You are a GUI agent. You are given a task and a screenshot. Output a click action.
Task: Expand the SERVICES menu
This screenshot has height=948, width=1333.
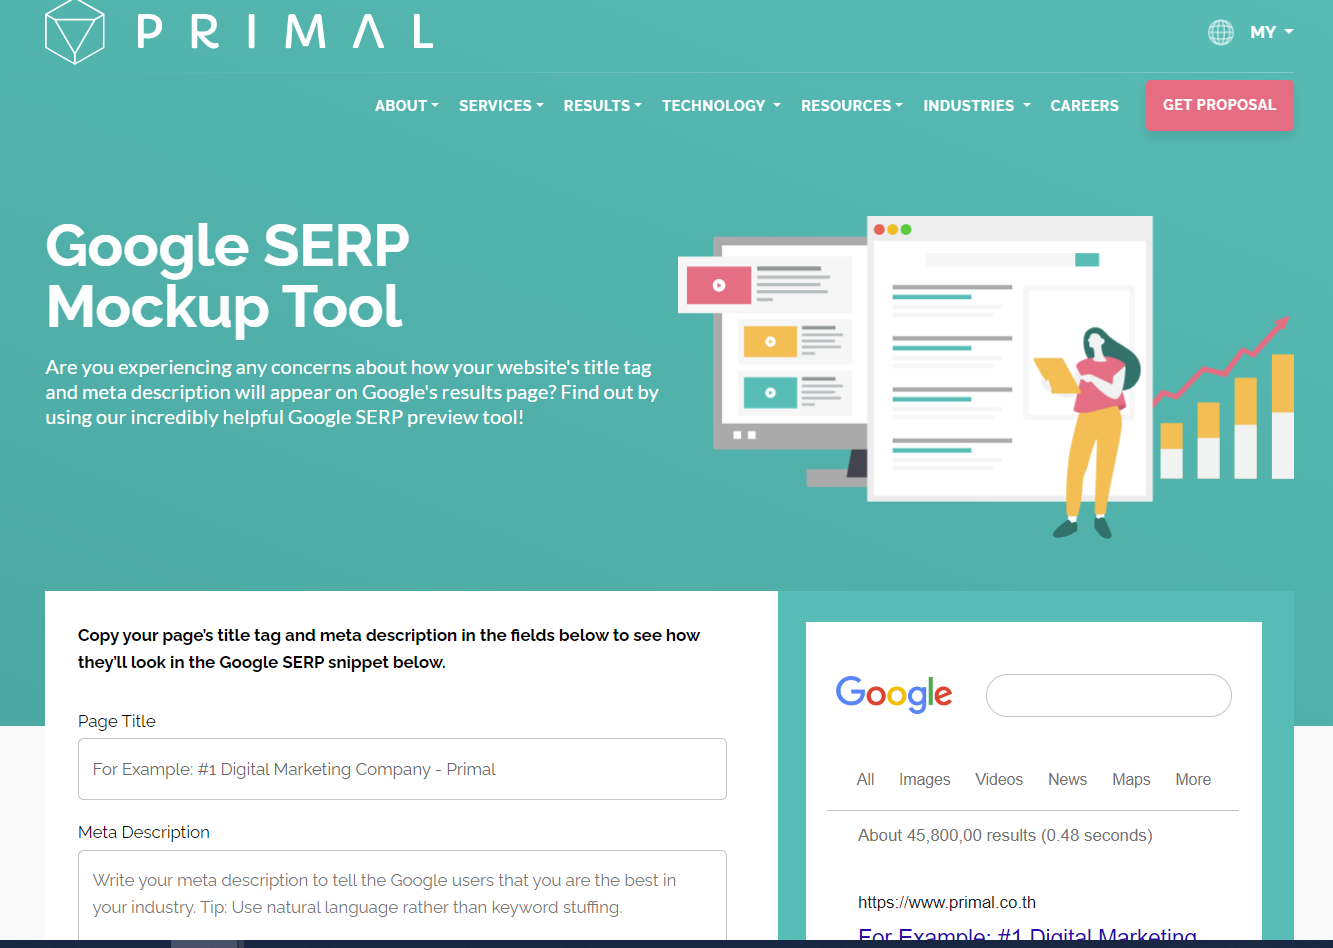[501, 105]
